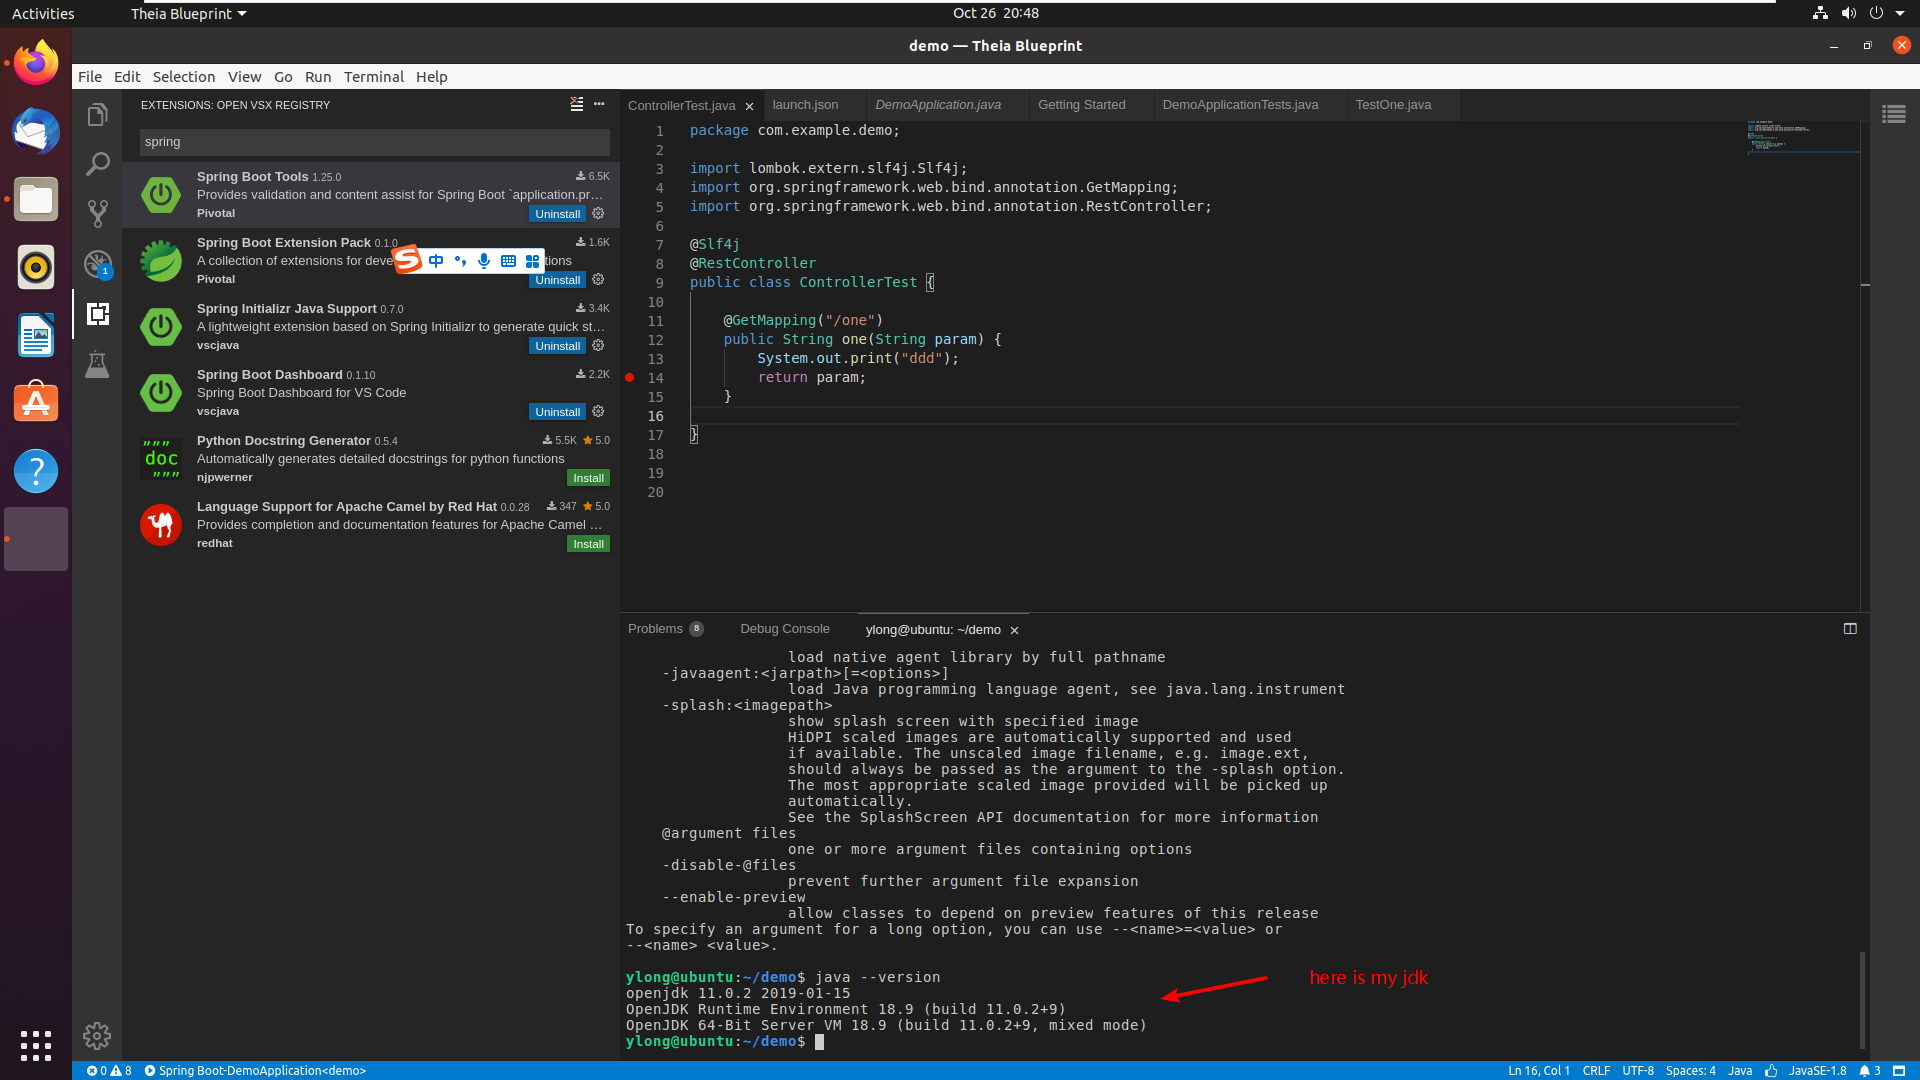Split the terminal panel layout icon
This screenshot has height=1080, width=1920.
point(1850,629)
